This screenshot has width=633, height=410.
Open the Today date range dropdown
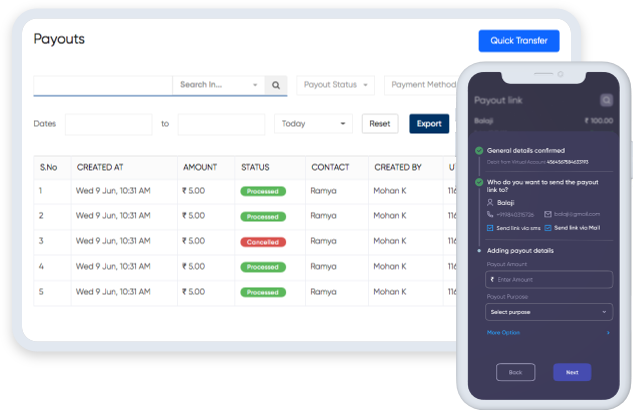(x=313, y=124)
